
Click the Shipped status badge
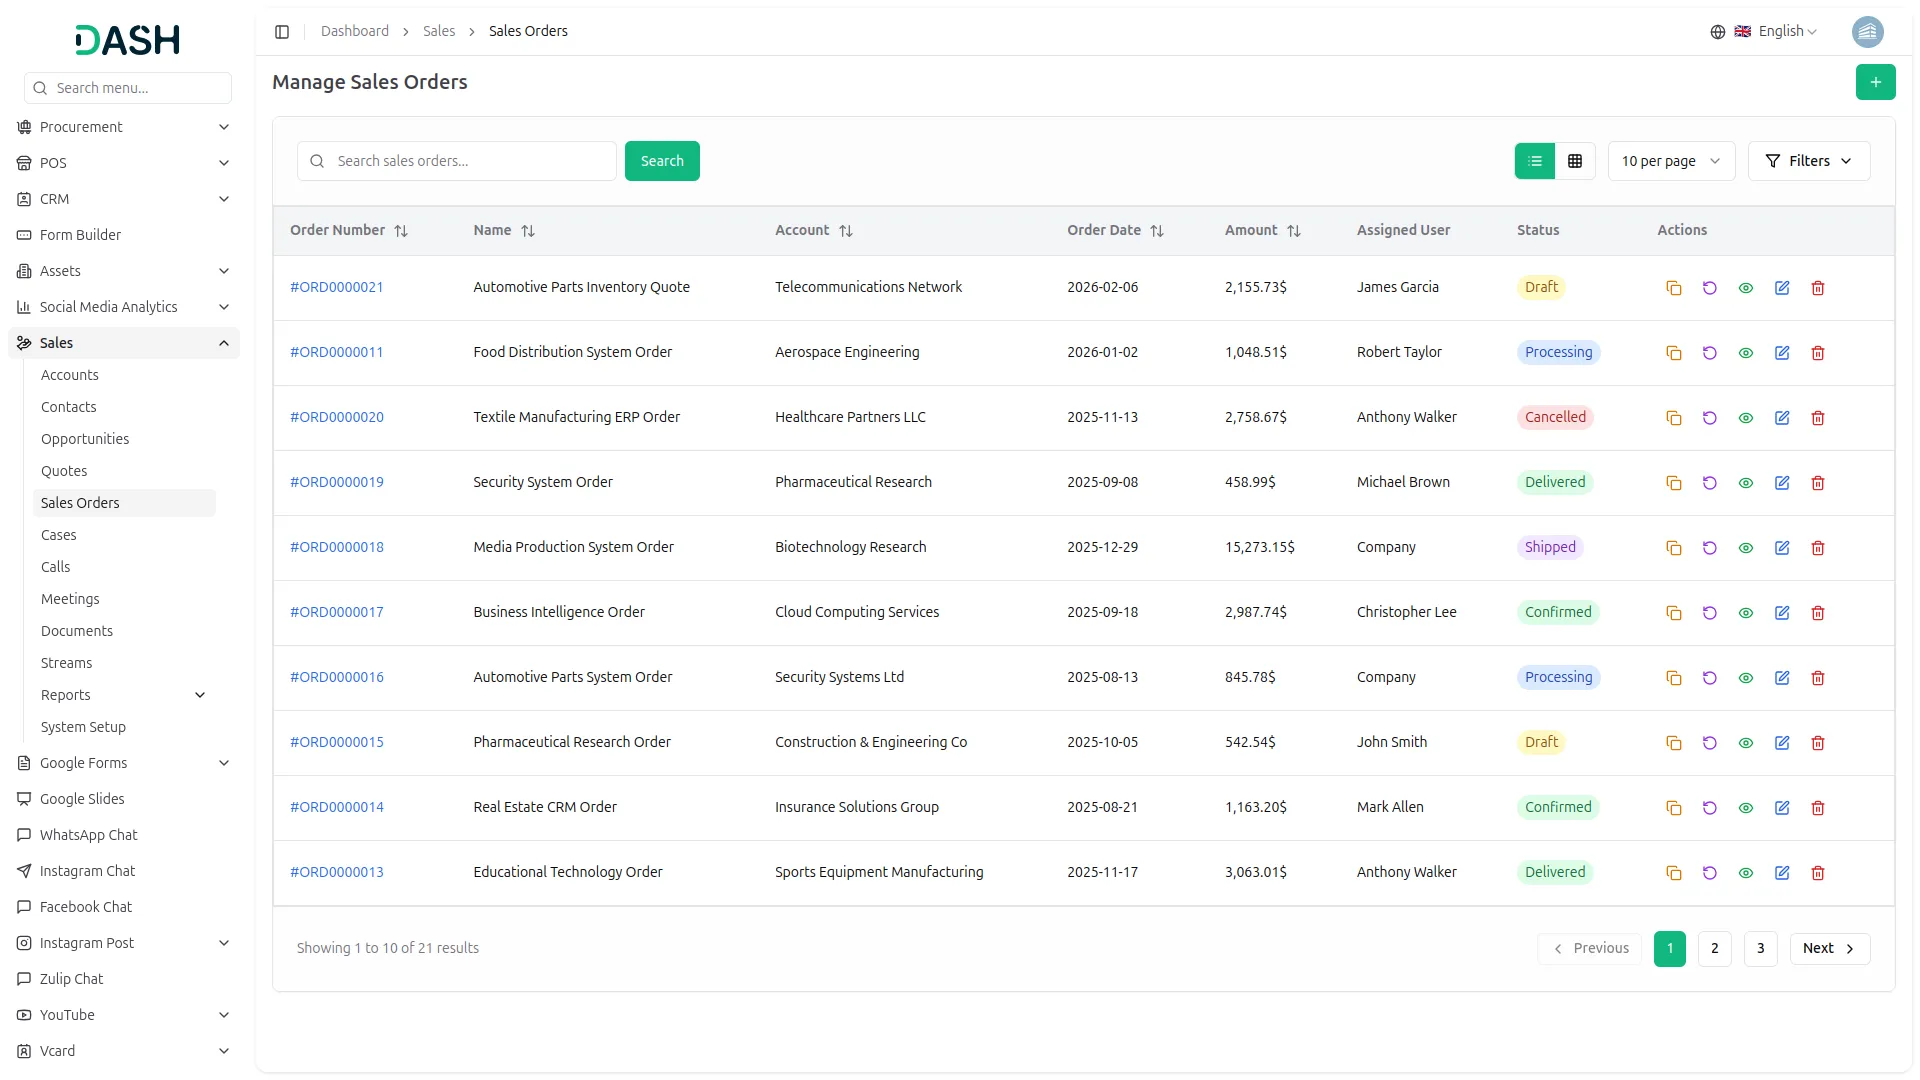[x=1550, y=547]
